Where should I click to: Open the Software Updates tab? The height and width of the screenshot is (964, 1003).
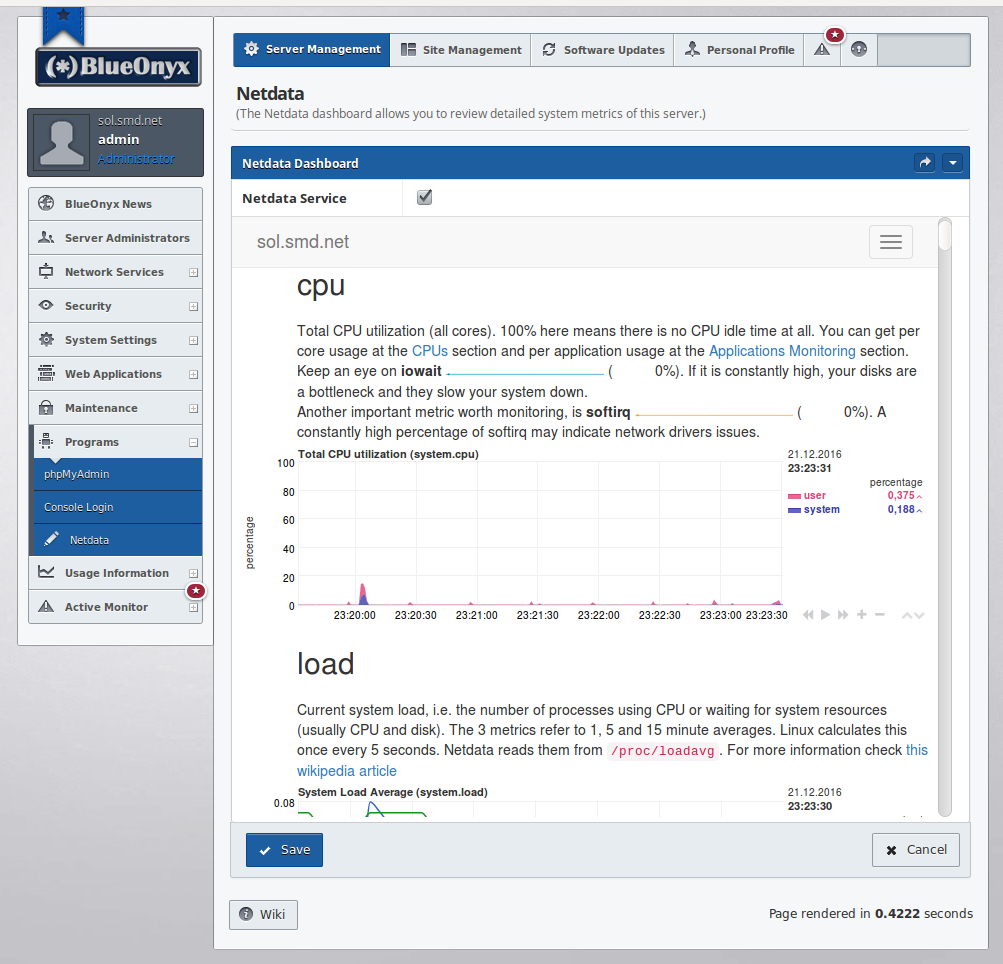pyautogui.click(x=603, y=50)
